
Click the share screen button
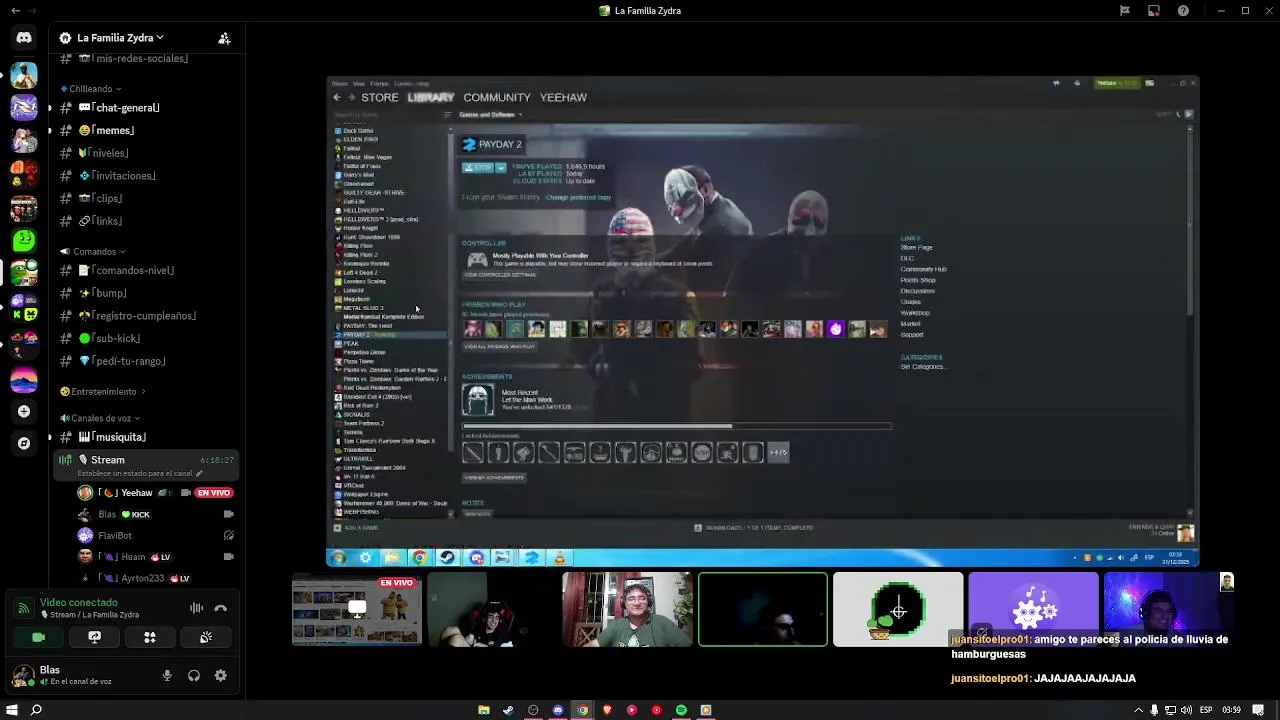[x=94, y=637]
